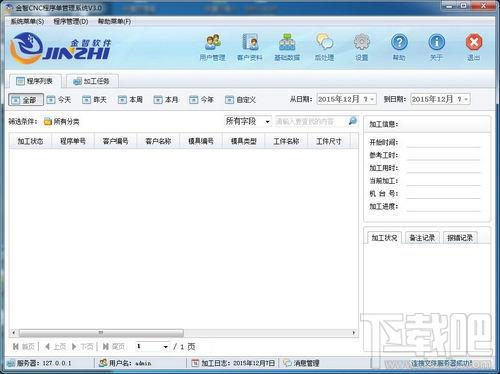Sort by 模具类型 column header

click(x=244, y=141)
